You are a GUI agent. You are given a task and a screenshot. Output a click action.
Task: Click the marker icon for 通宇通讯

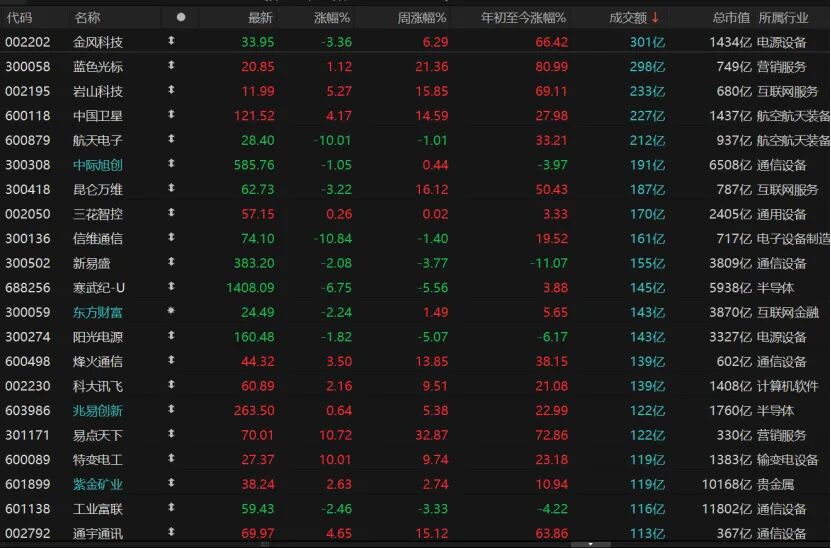pos(171,532)
